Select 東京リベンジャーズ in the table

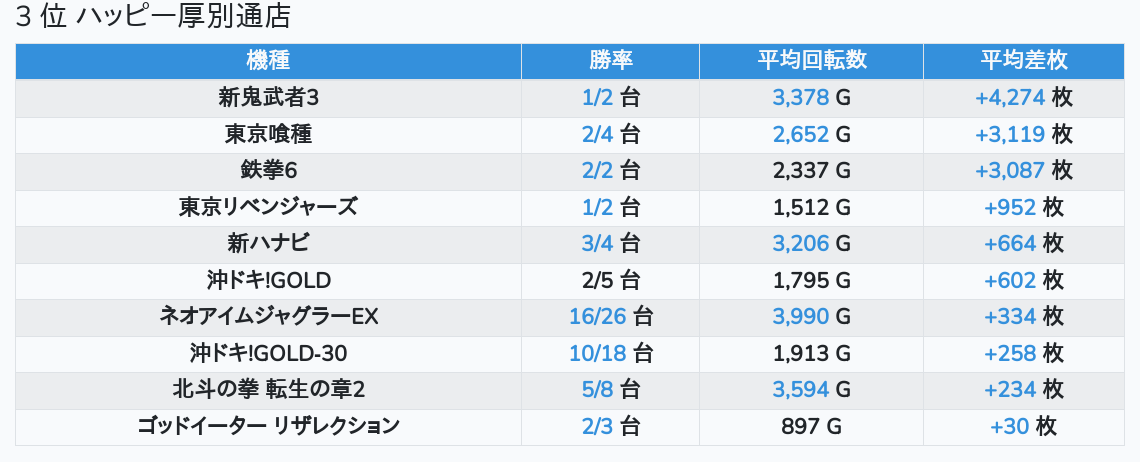click(268, 207)
